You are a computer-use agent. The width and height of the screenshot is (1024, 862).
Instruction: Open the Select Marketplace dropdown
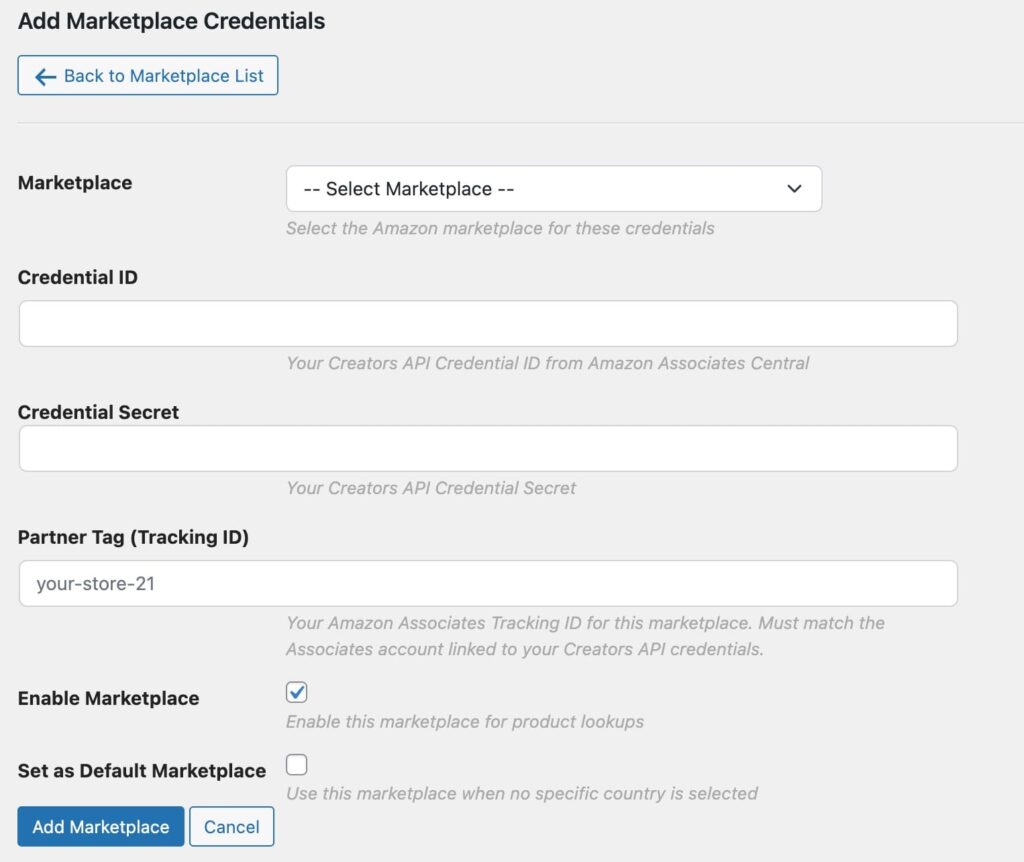(x=553, y=189)
